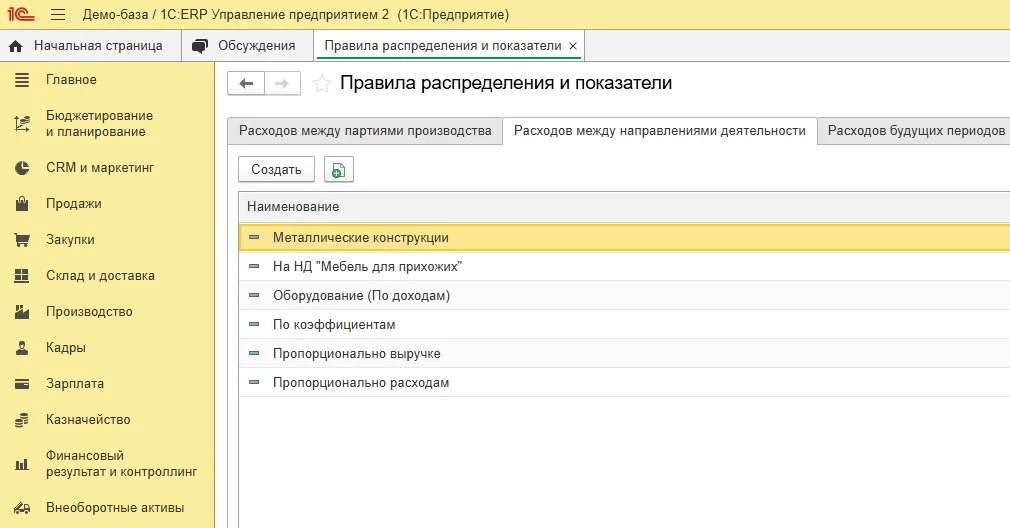The width and height of the screenshot is (1010, 528).
Task: Click row icon of По коэффициентам
Action: [254, 325]
